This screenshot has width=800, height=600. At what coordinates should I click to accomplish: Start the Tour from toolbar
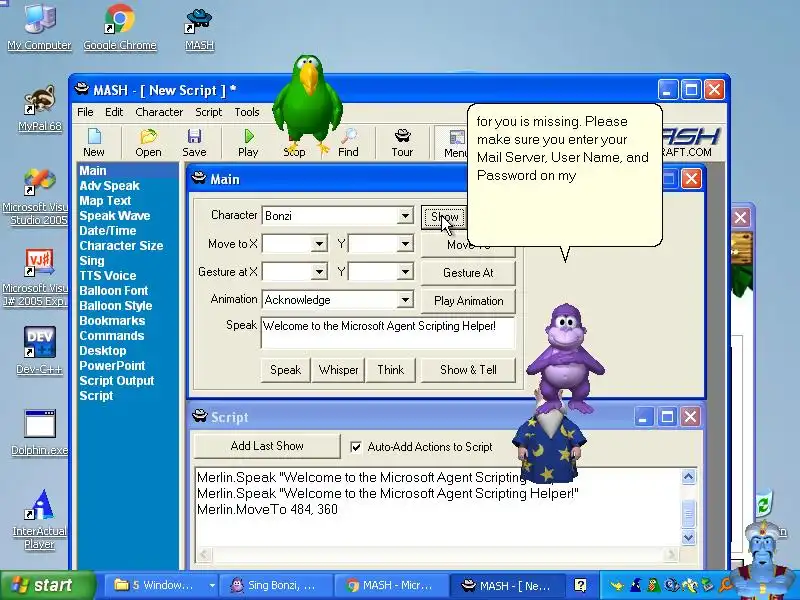click(x=402, y=142)
